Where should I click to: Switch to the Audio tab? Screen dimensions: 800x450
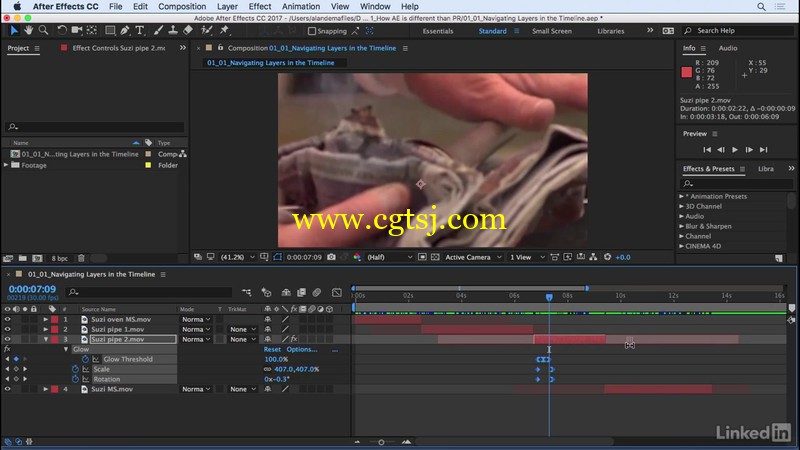click(728, 48)
